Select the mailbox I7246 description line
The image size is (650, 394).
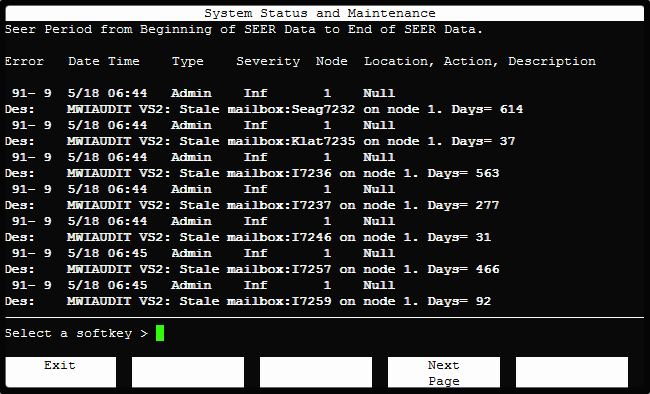tap(248, 237)
